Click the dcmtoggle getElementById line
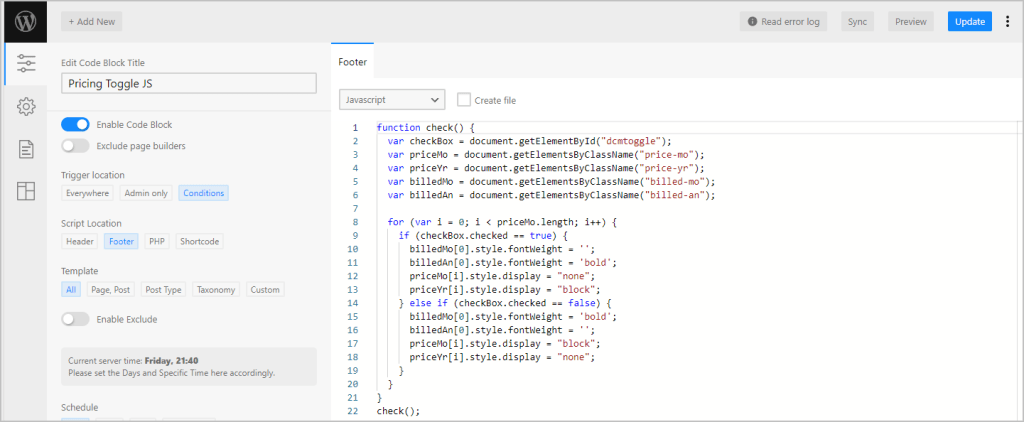The height and width of the screenshot is (422, 1024). 529,141
